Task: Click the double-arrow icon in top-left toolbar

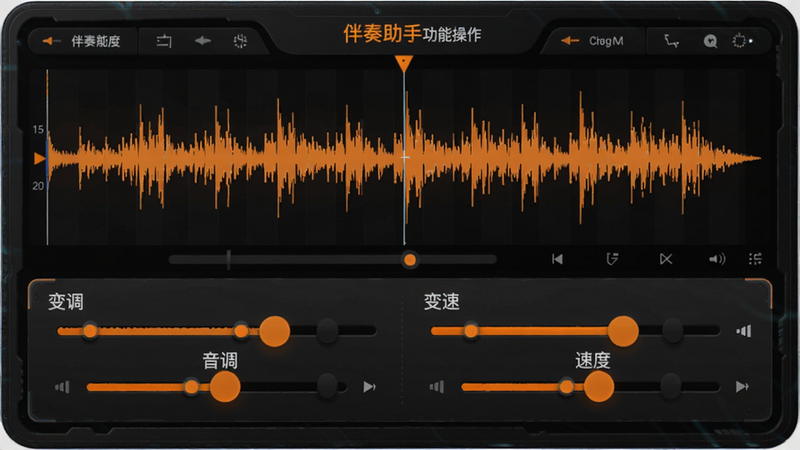Action: tap(203, 41)
